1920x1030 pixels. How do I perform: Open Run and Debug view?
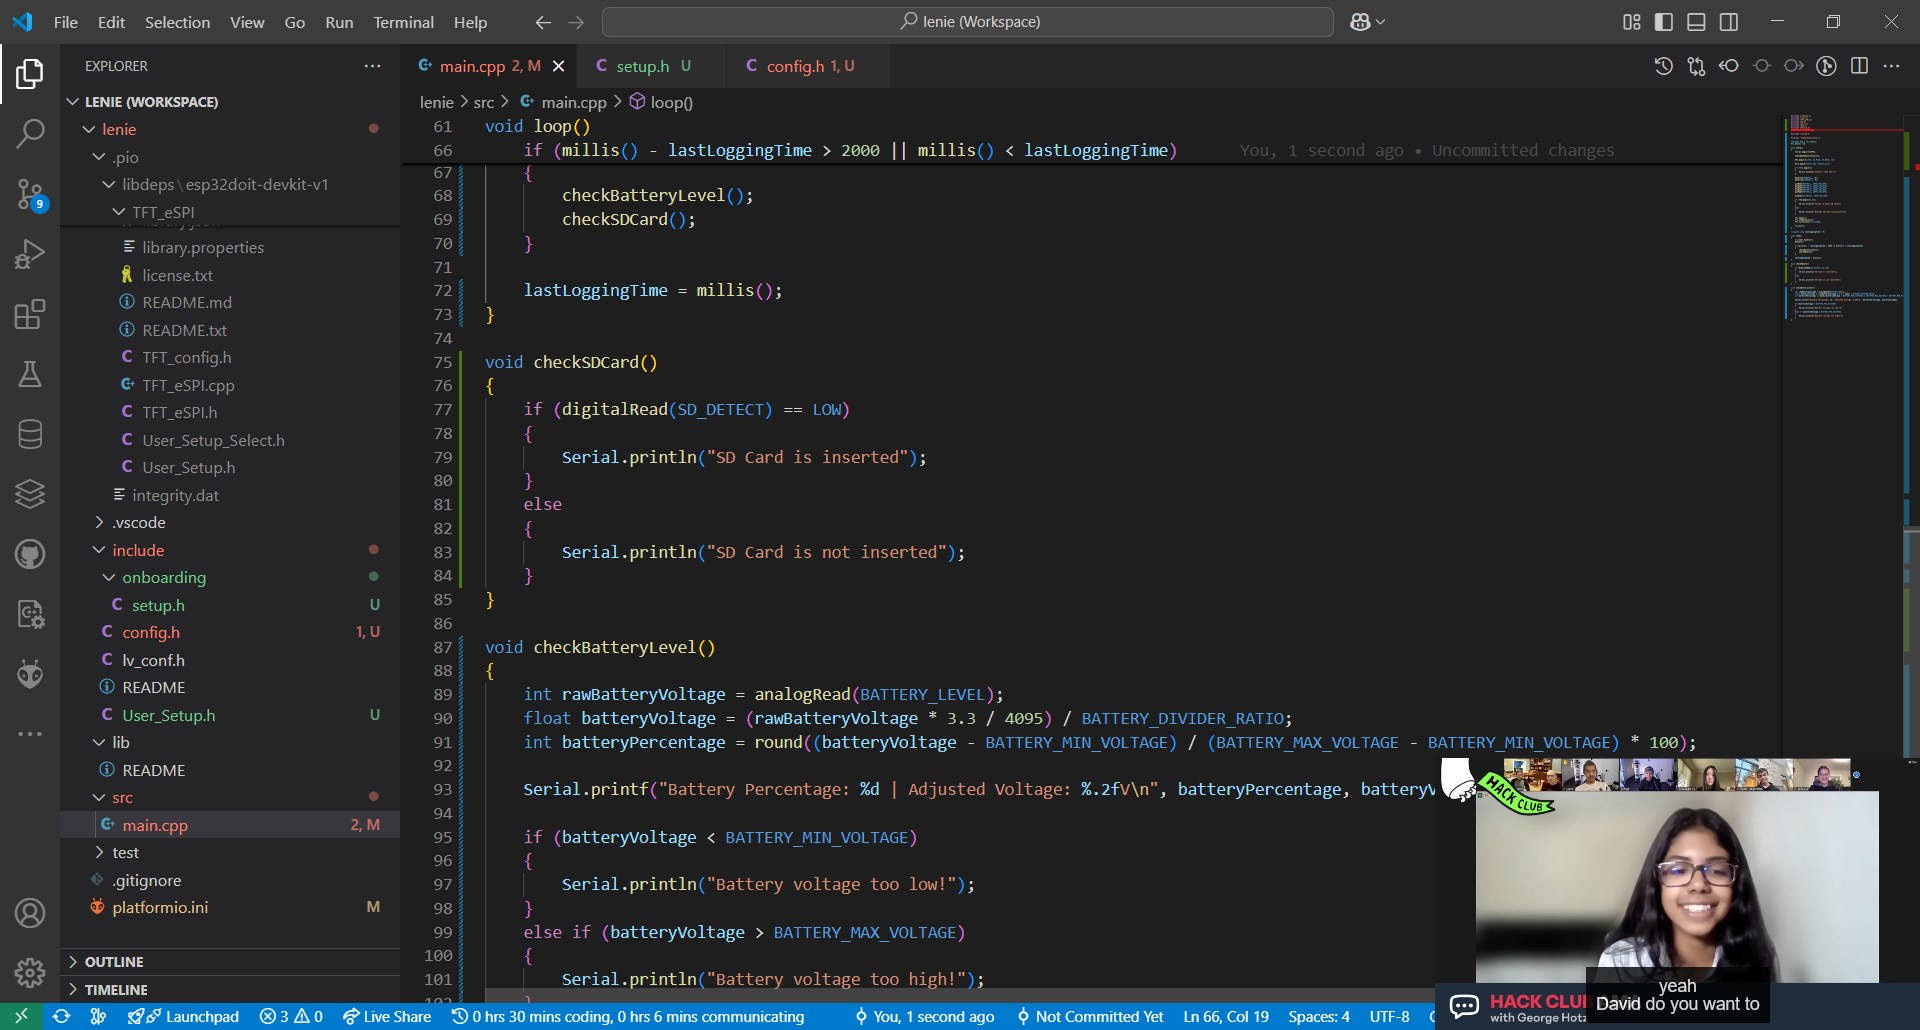(30, 254)
